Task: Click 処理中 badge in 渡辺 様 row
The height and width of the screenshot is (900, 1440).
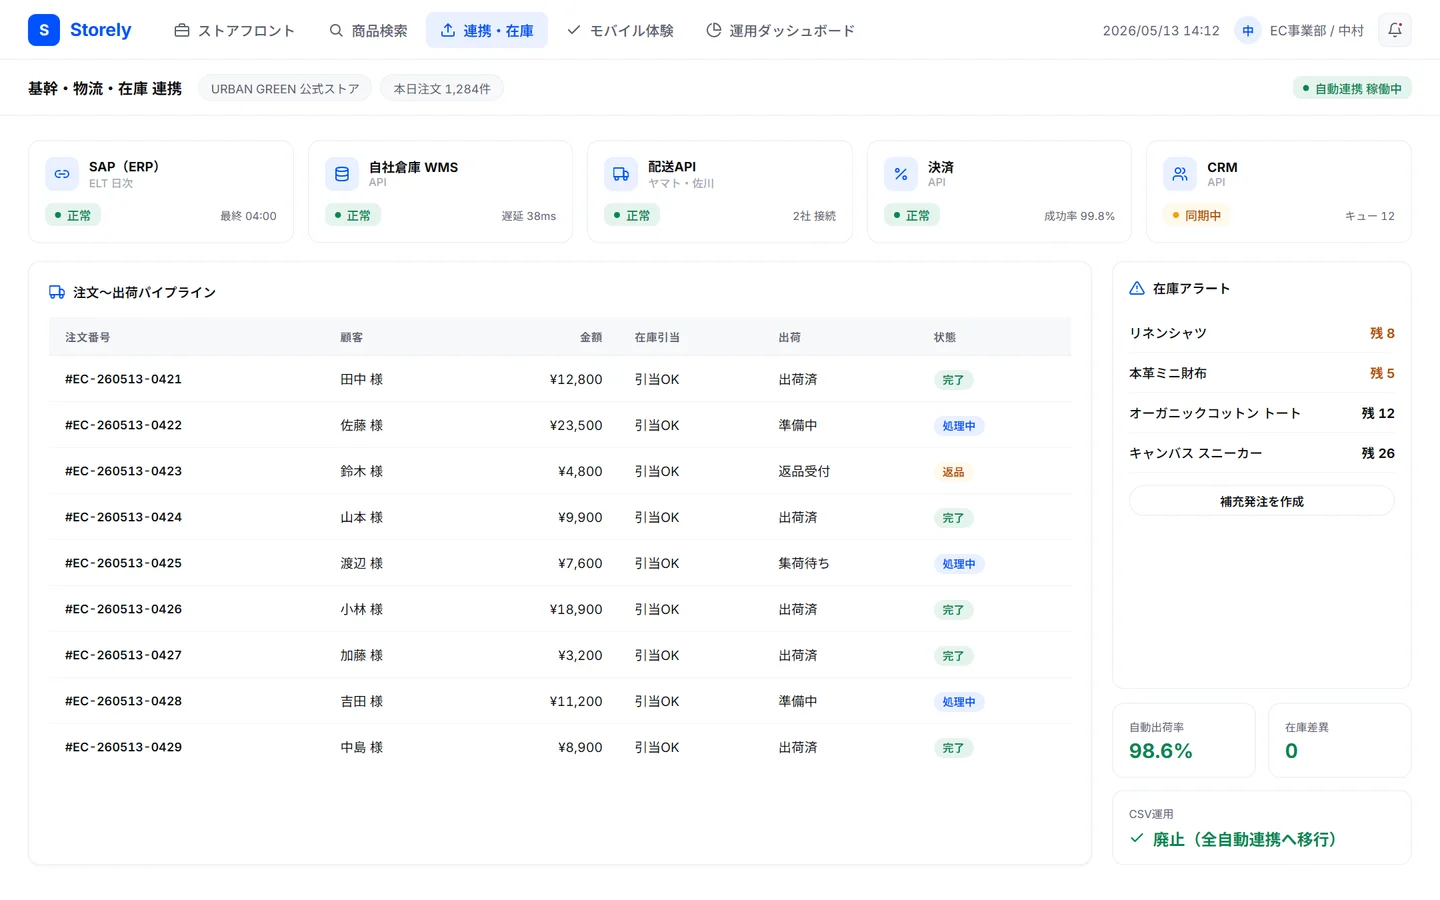Action: [959, 564]
